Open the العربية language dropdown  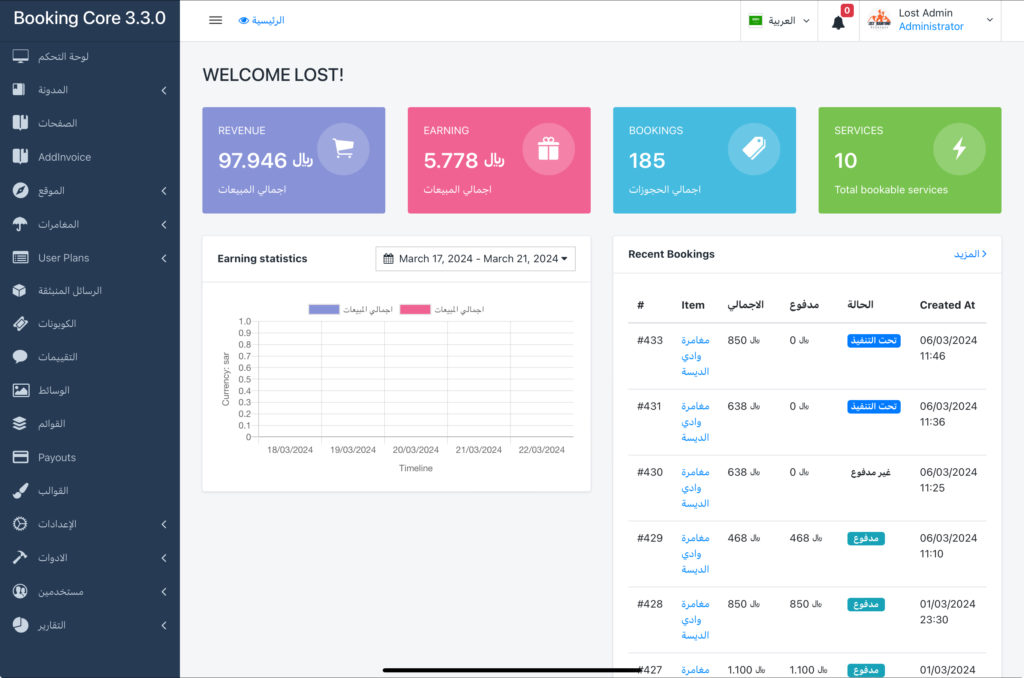point(779,20)
